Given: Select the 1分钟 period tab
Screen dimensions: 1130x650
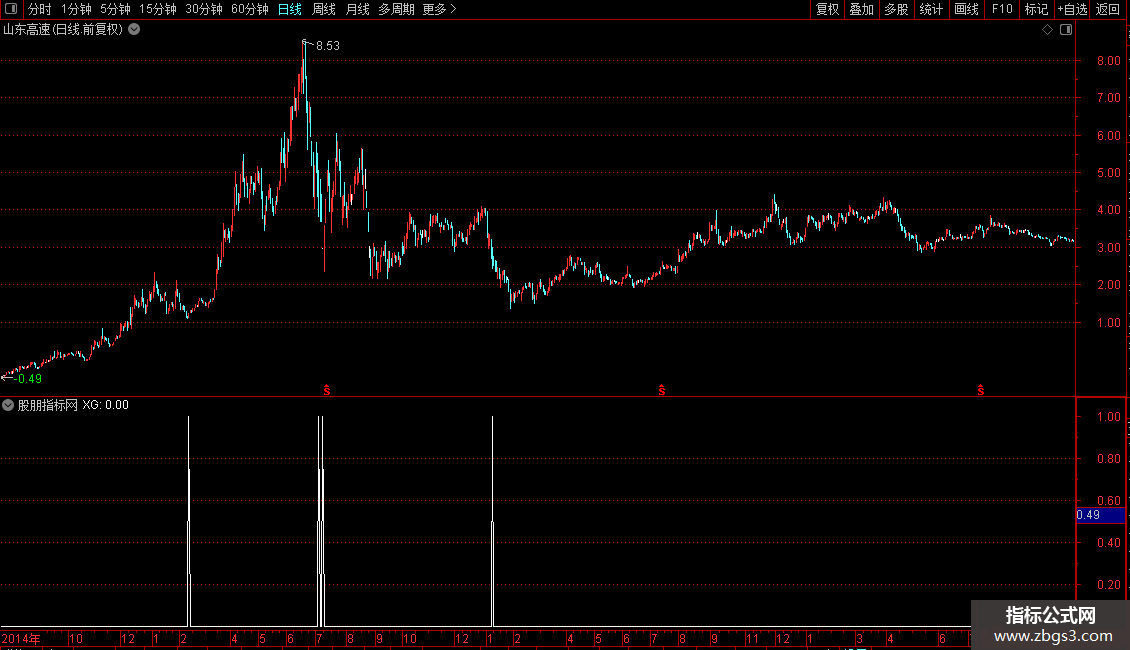Looking at the screenshot, I should (76, 9).
